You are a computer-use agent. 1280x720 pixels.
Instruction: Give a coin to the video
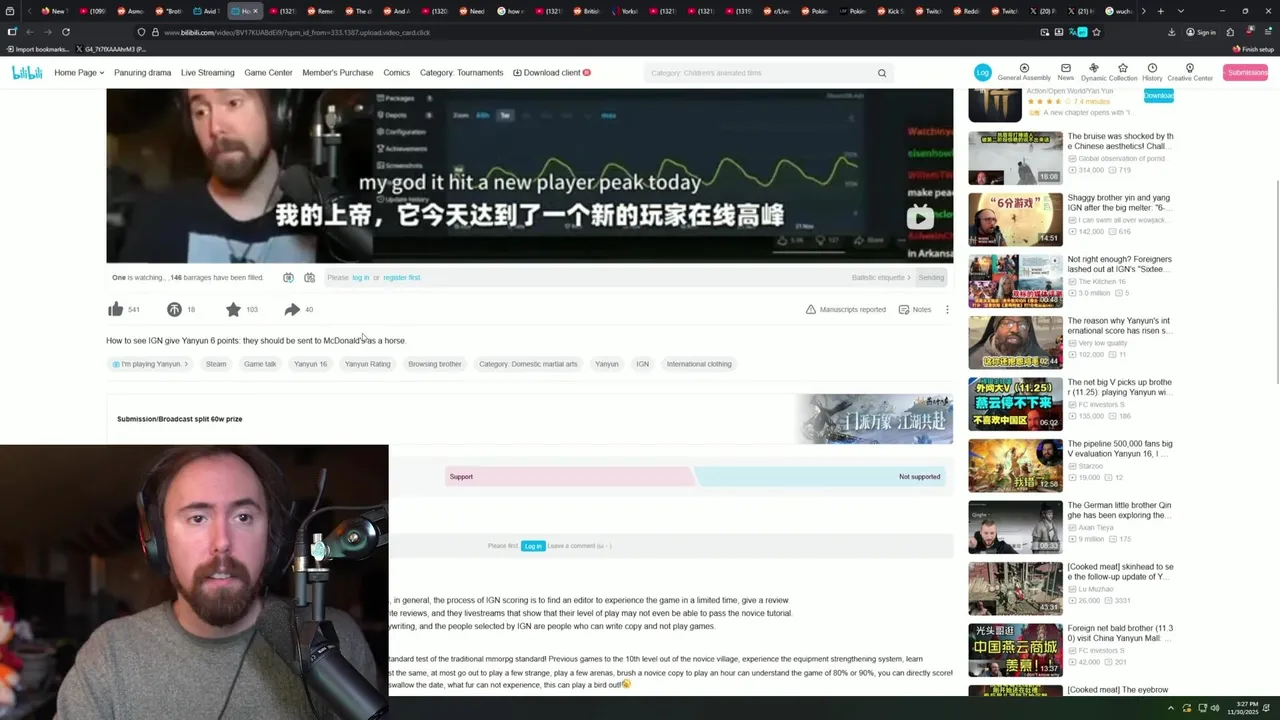[x=174, y=309]
